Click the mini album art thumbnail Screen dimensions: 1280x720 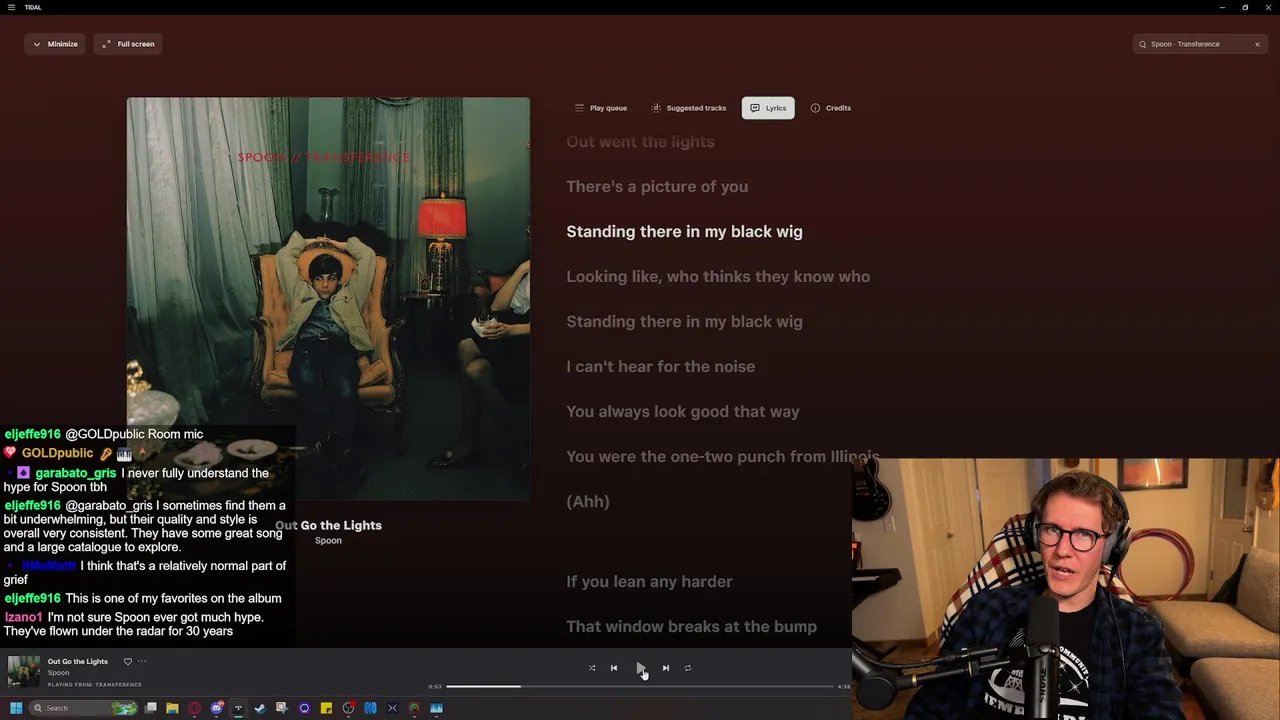[x=24, y=671]
